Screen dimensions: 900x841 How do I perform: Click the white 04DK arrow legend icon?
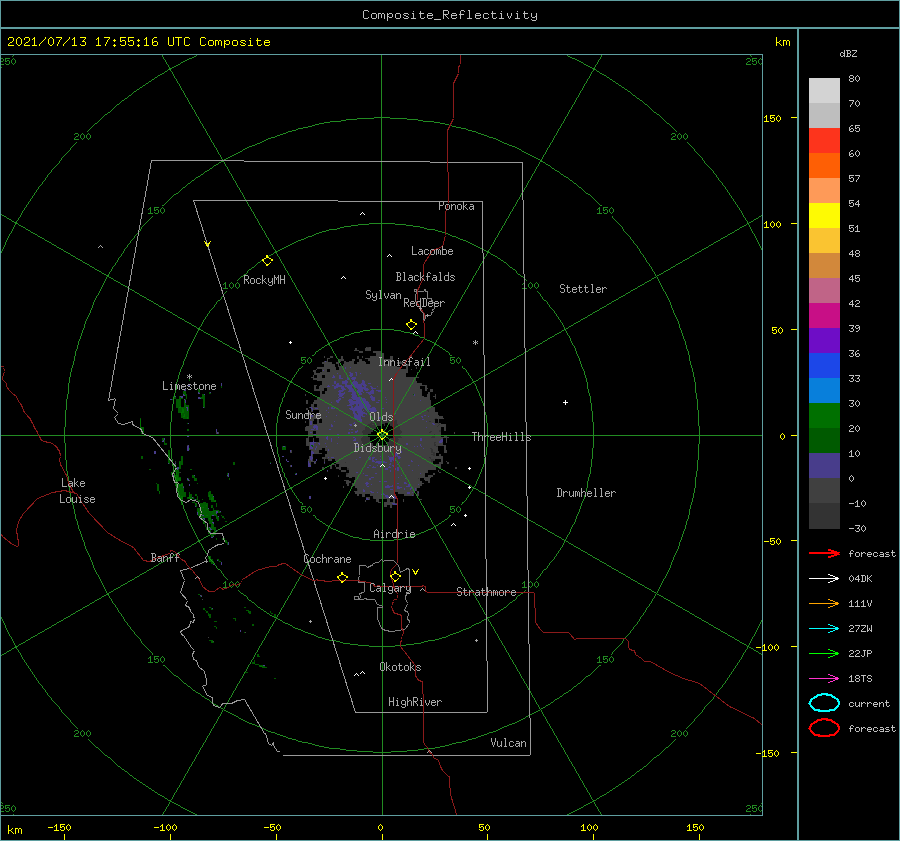824,578
